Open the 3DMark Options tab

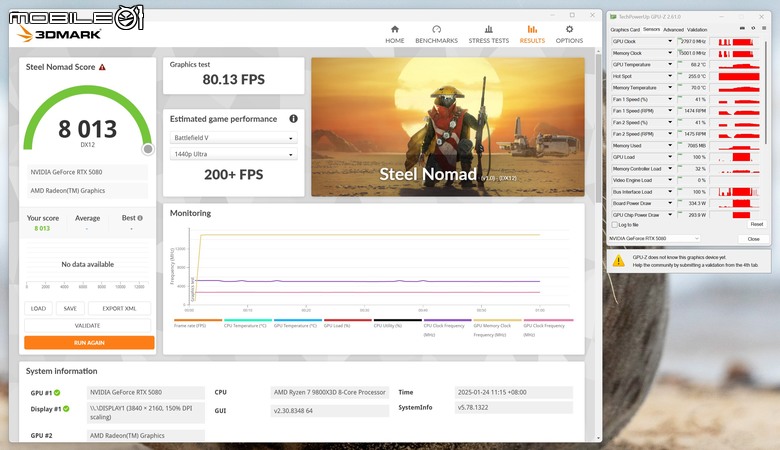coord(569,34)
